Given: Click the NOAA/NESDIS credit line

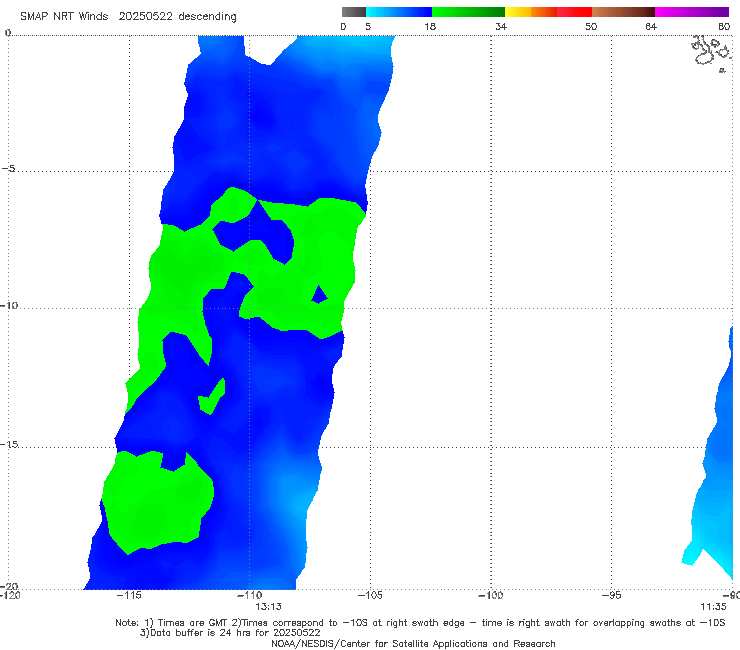Looking at the screenshot, I should tap(413, 644).
